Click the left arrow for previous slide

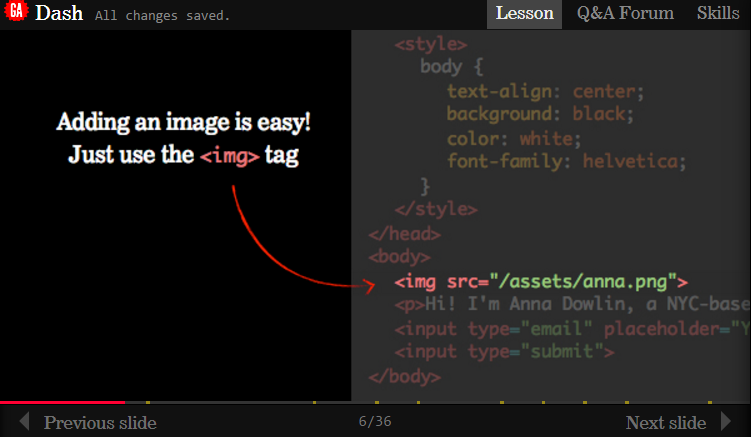[24, 421]
